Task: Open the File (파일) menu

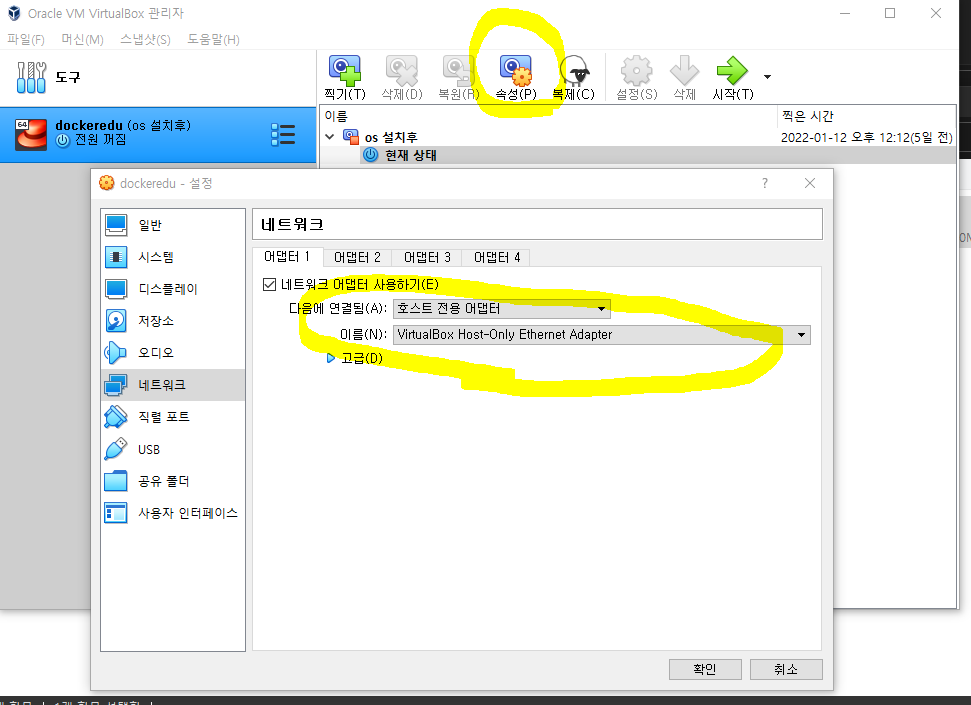Action: [x=26, y=40]
